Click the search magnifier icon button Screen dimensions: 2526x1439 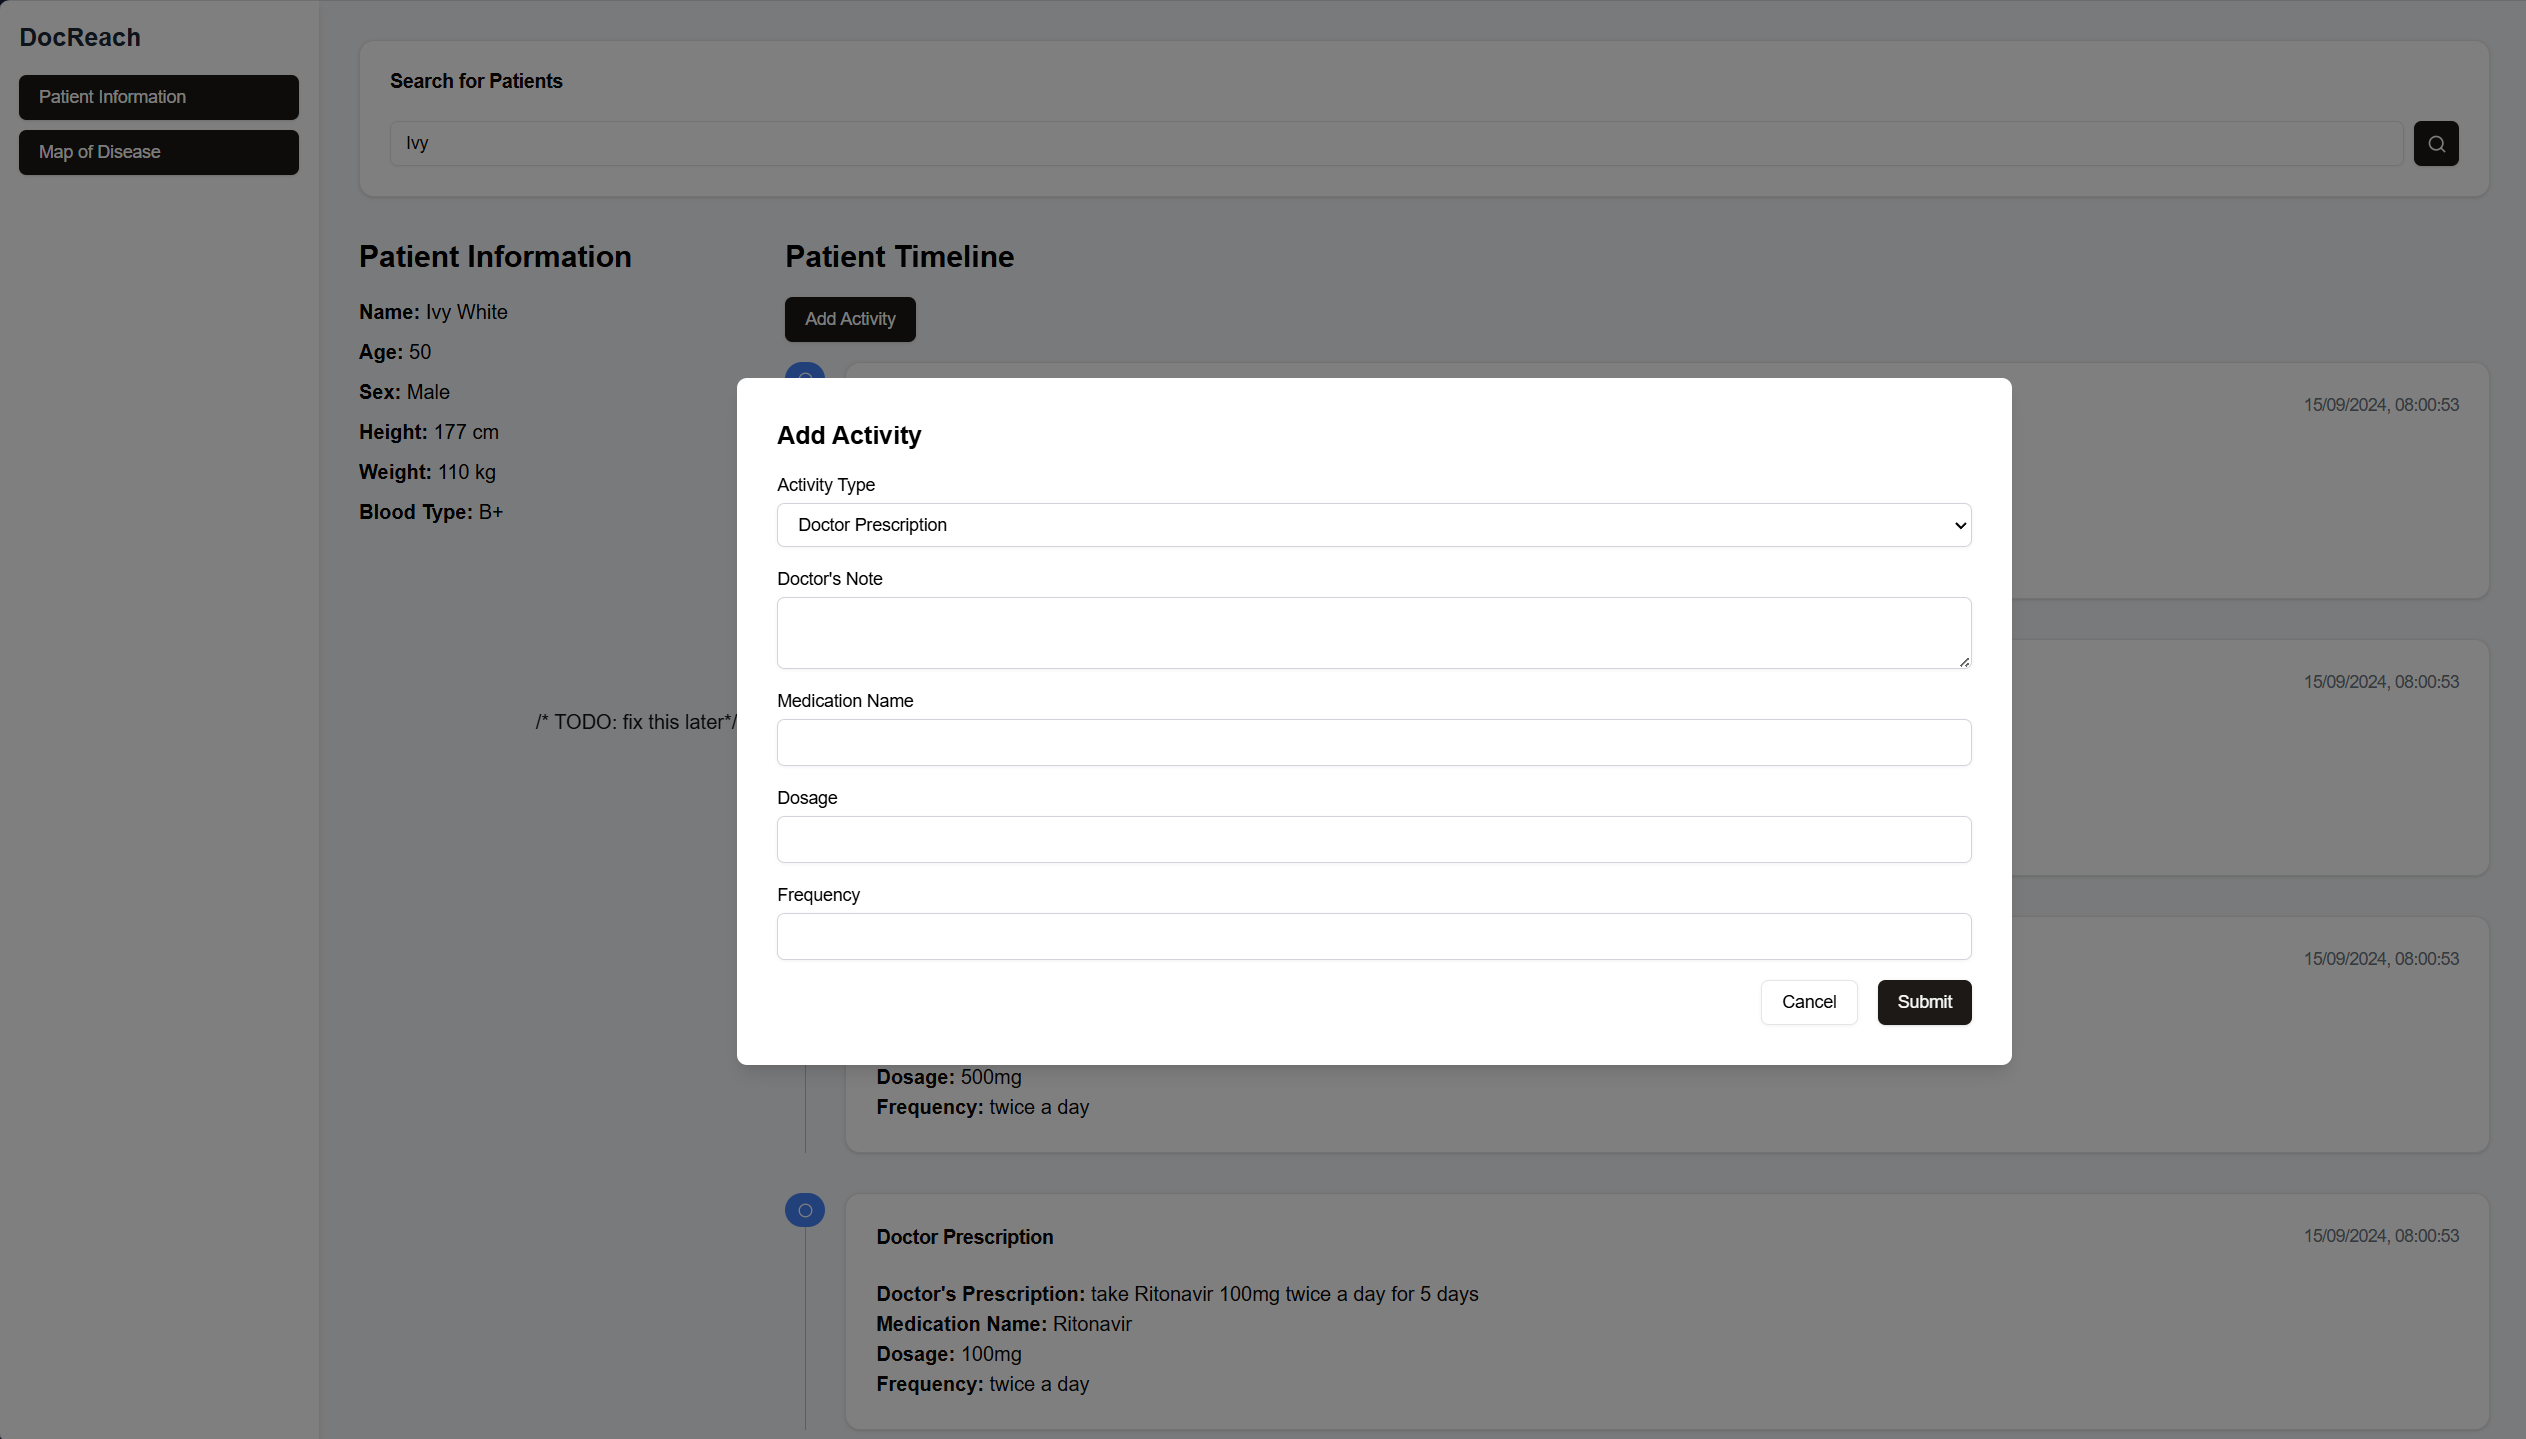(2435, 144)
